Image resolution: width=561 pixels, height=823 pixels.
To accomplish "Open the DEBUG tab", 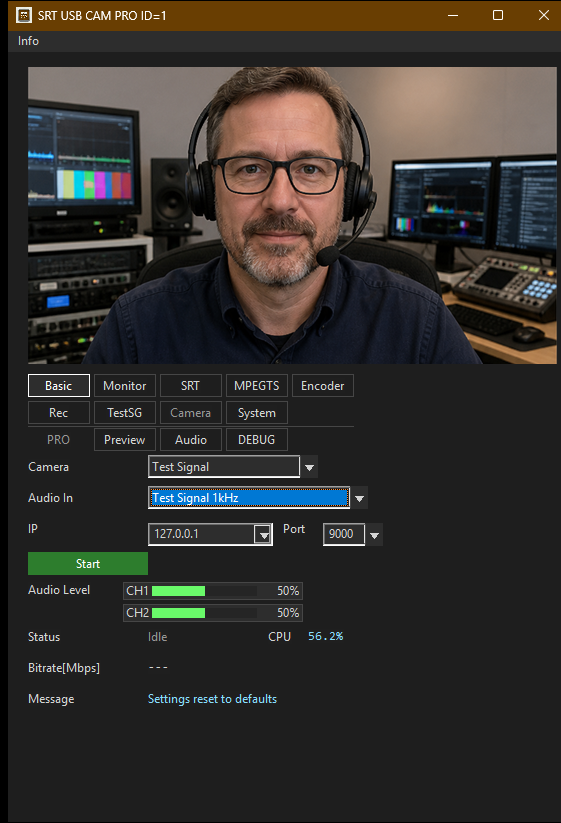I will click(x=257, y=440).
